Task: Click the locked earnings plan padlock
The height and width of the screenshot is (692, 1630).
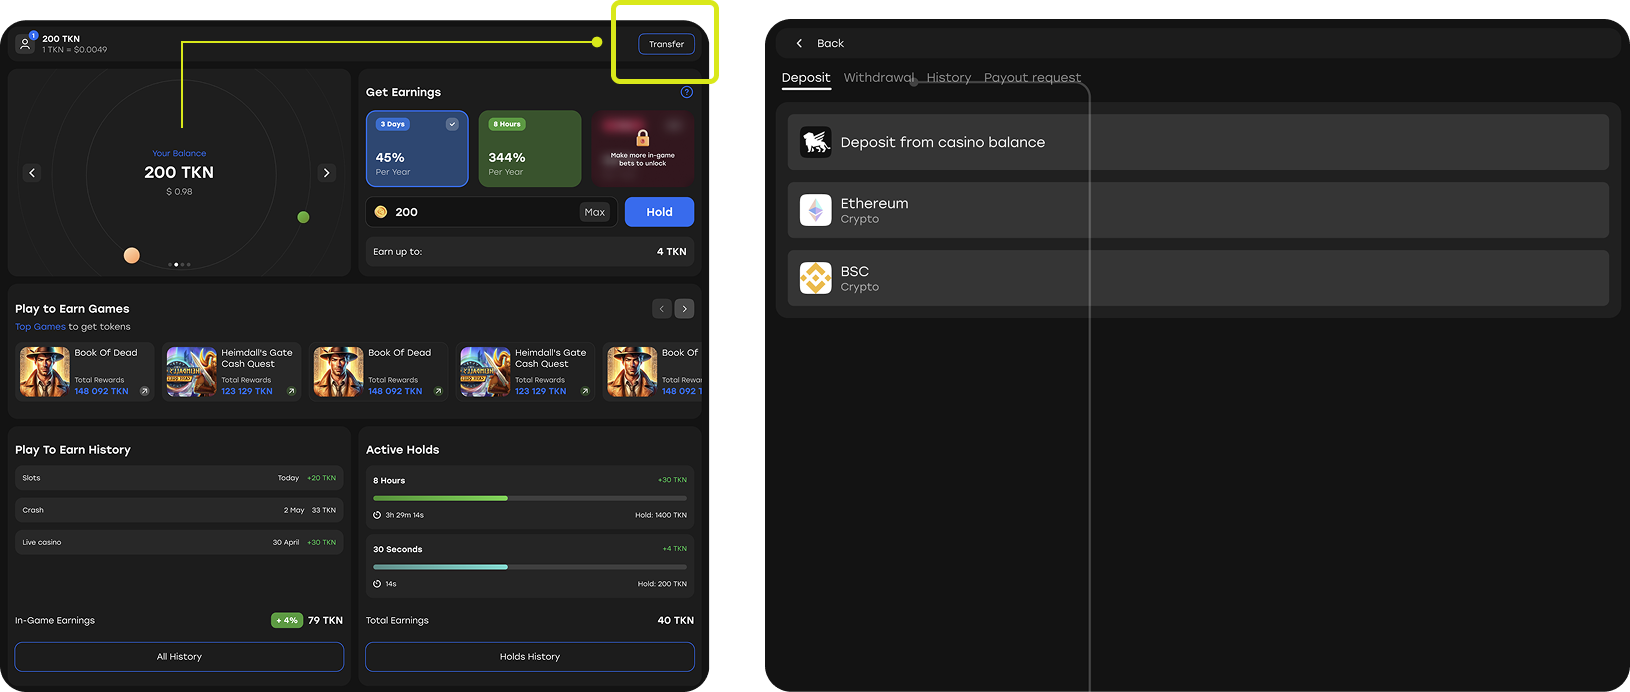Action: tap(642, 138)
